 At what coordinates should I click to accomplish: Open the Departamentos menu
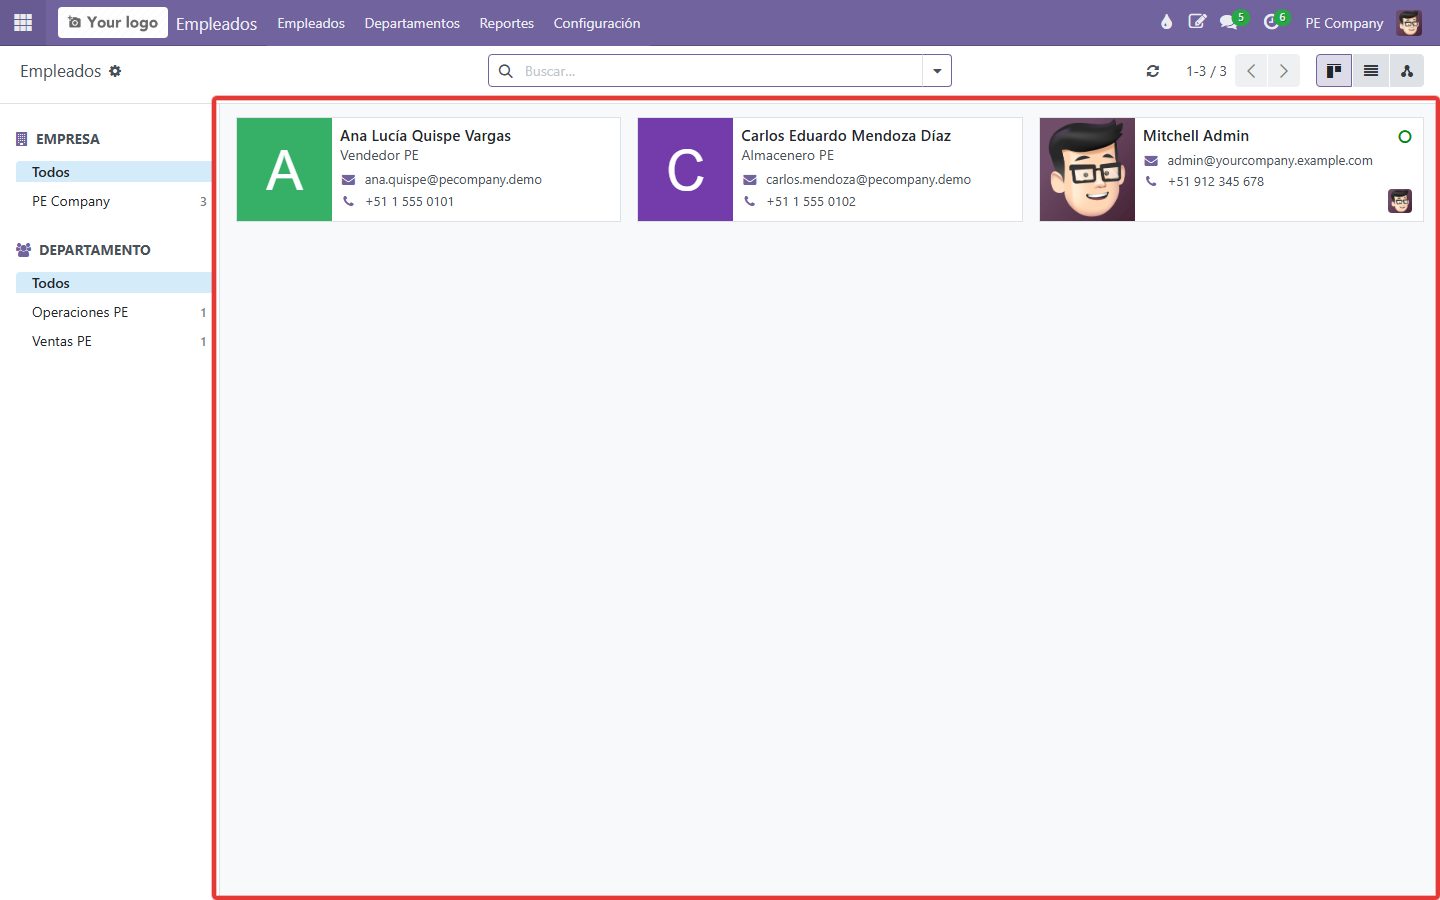click(412, 23)
